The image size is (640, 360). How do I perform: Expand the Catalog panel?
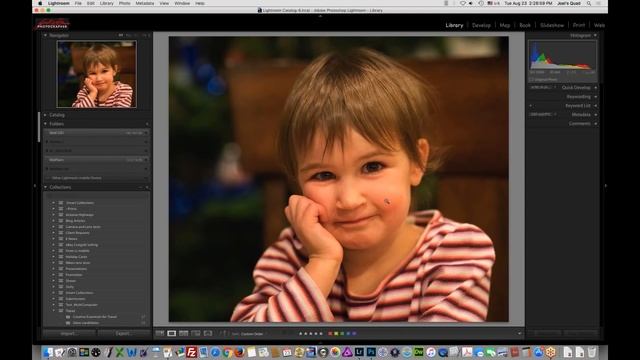[45, 115]
